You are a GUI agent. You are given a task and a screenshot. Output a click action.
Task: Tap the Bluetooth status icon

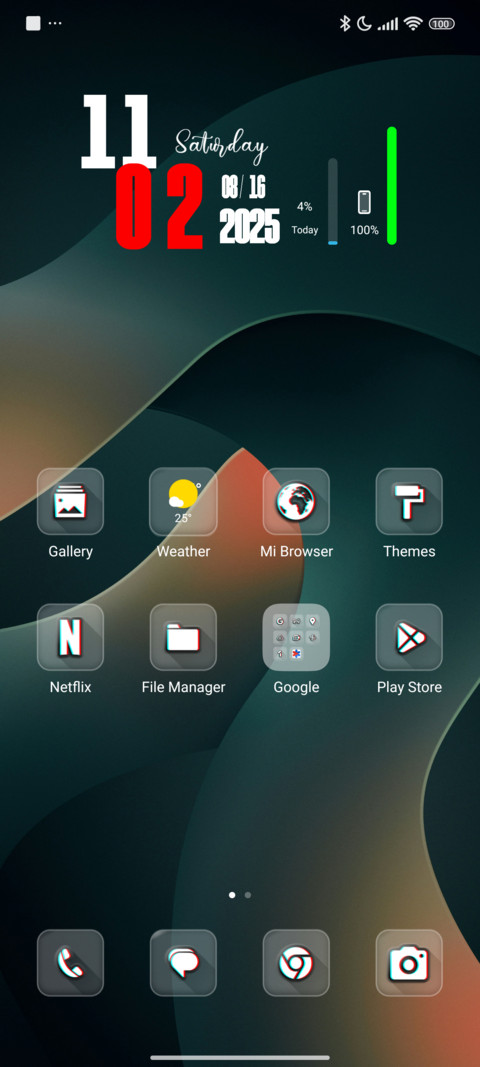click(345, 24)
